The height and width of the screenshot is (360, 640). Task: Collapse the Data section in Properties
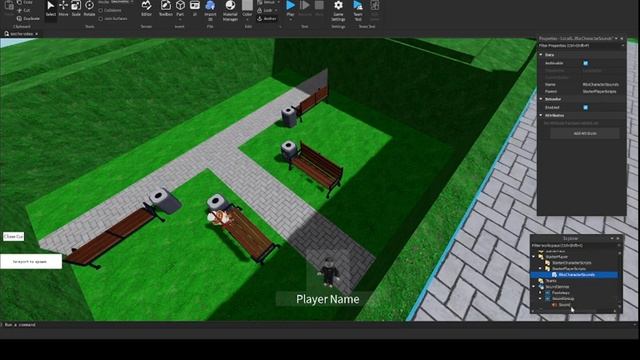pos(541,55)
